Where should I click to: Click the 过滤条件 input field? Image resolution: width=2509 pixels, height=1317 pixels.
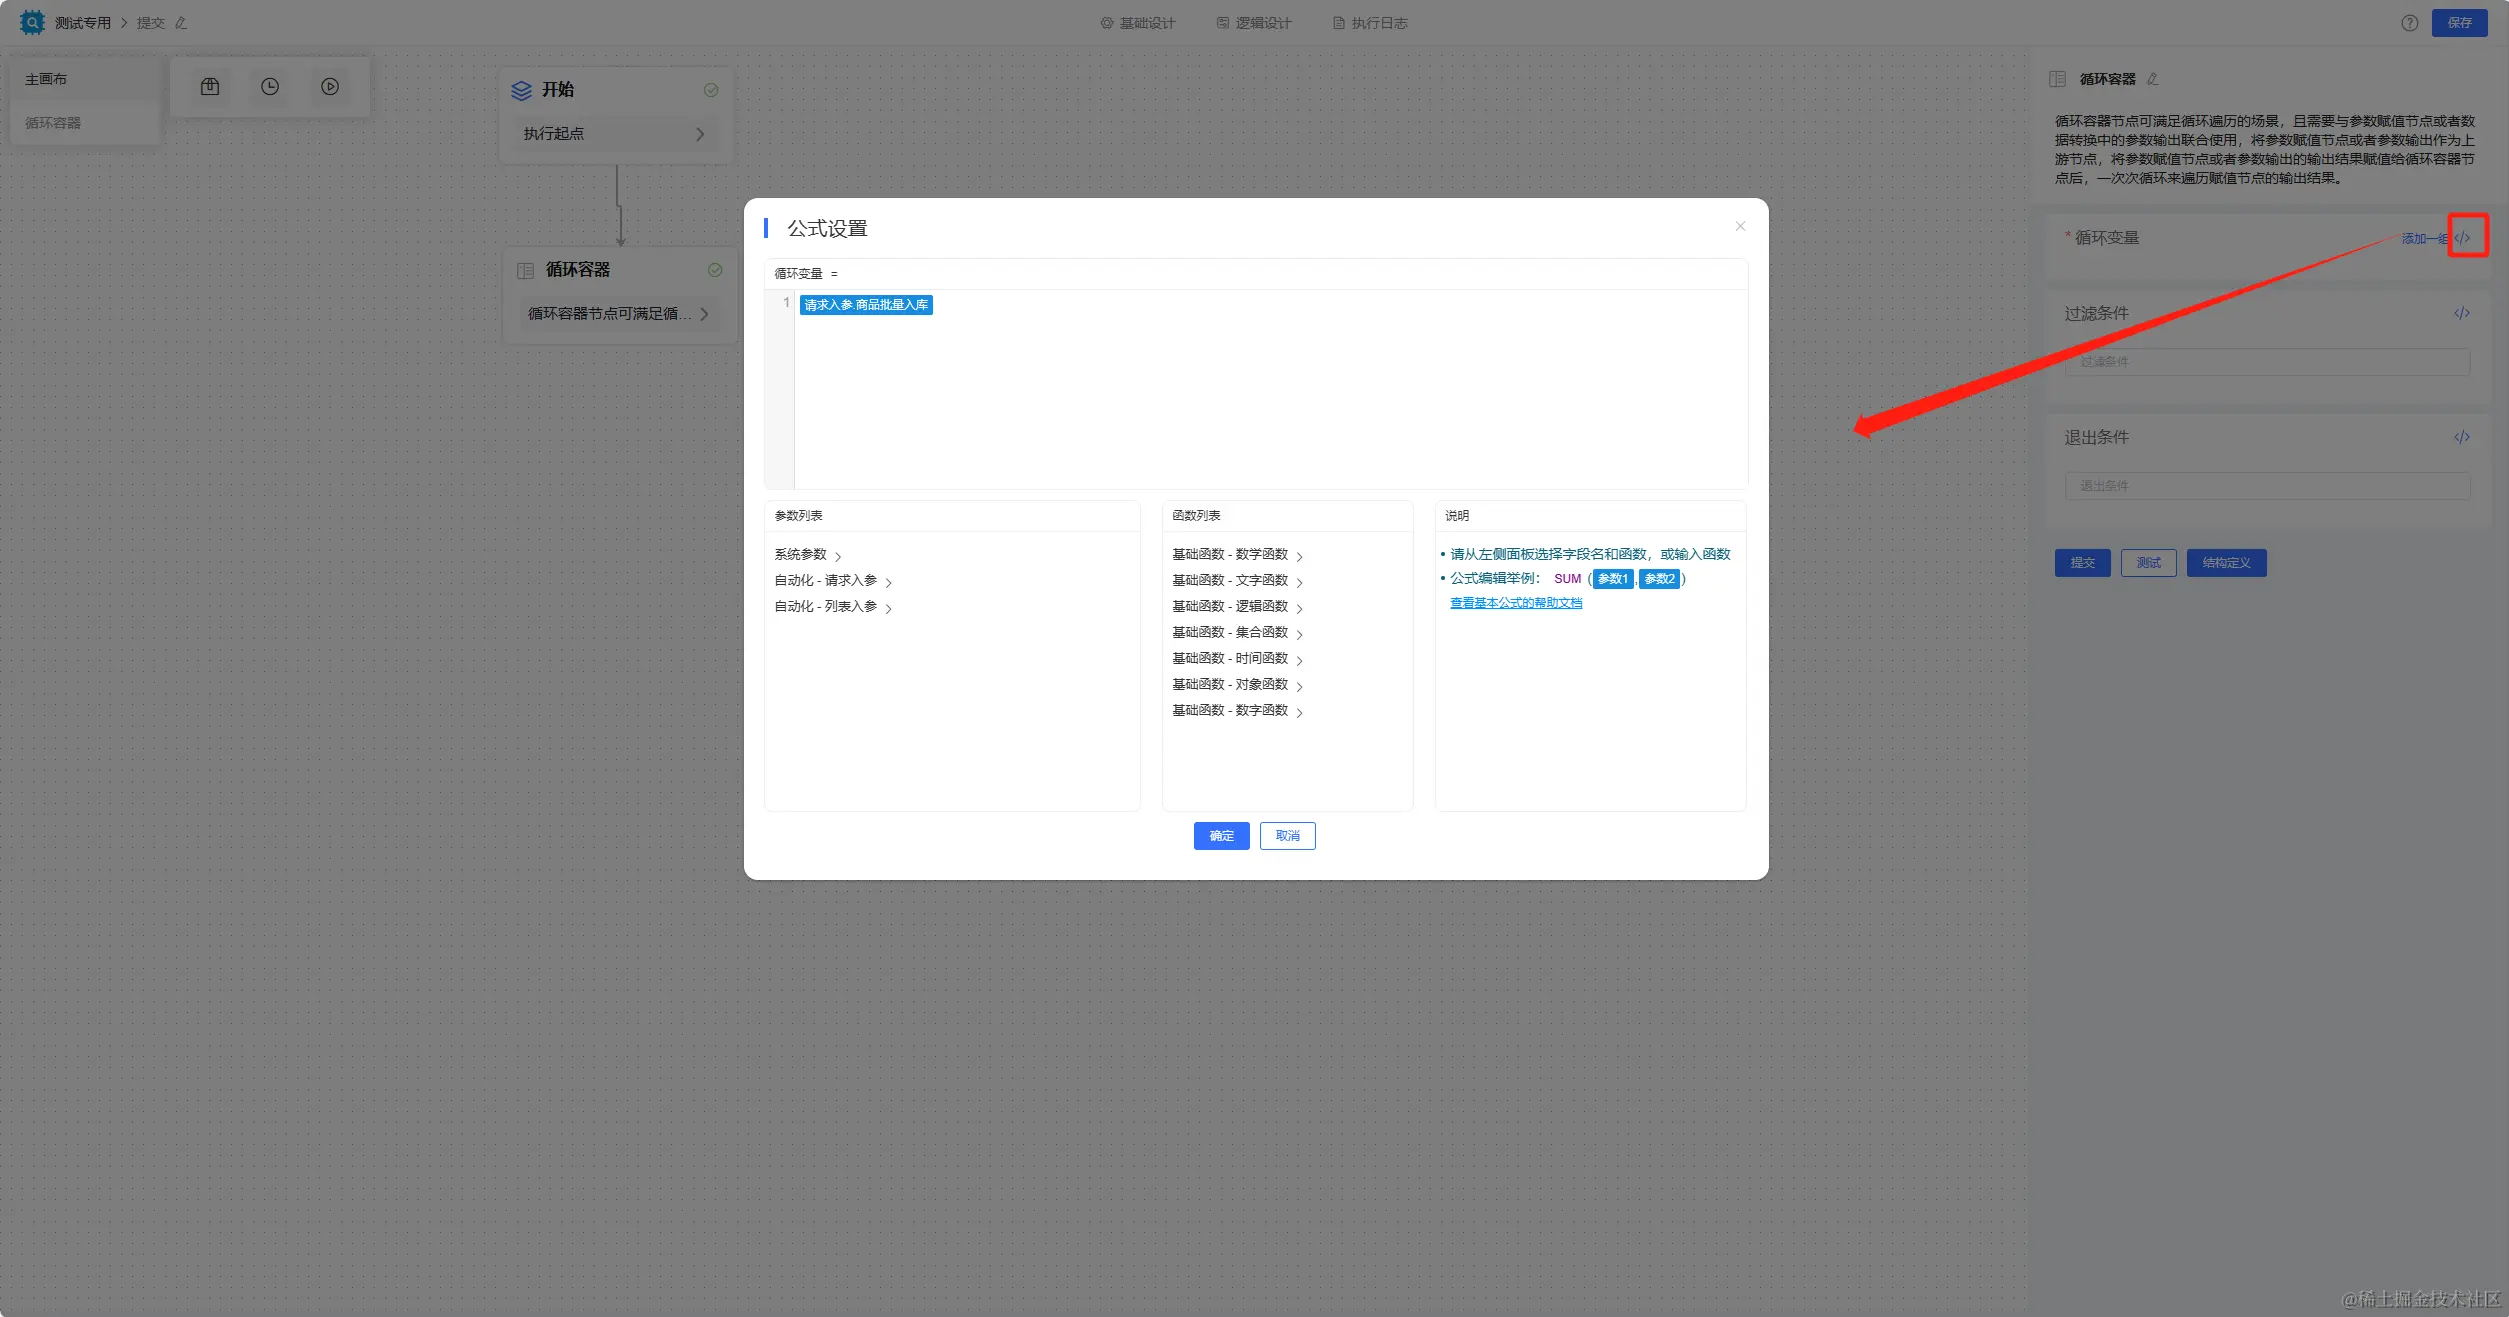point(2266,362)
